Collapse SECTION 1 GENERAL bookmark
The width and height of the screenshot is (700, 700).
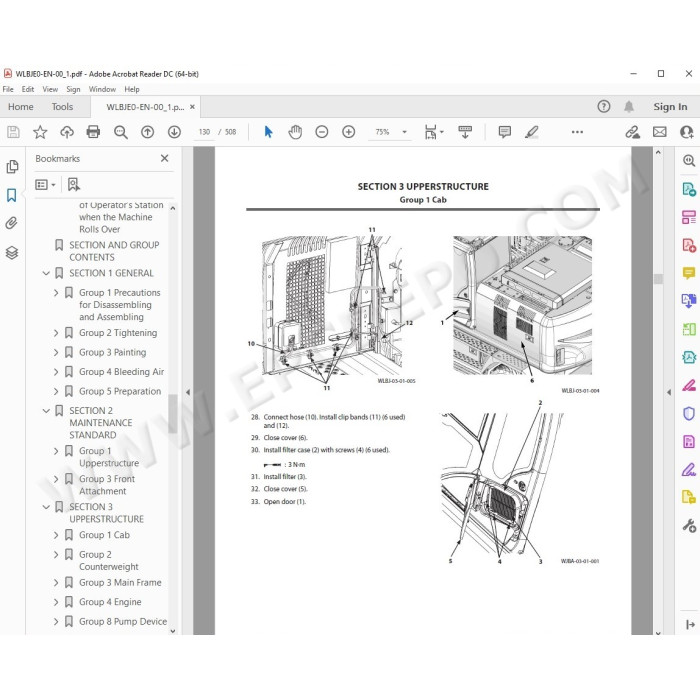tap(46, 273)
